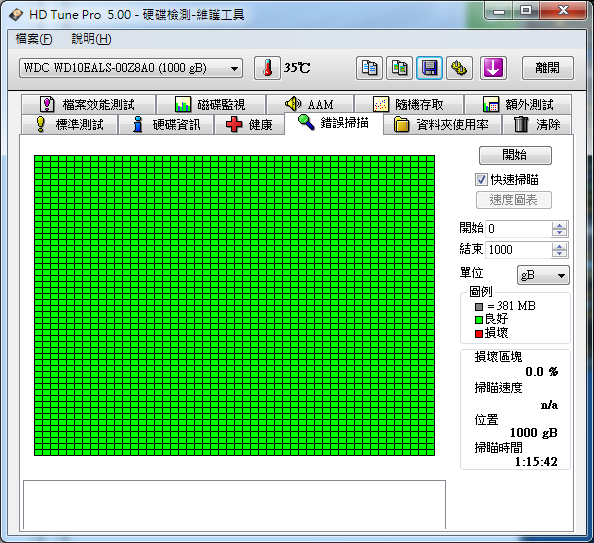The image size is (594, 543).
Task: Open the 檔案(F) menu
Action: tap(34, 39)
